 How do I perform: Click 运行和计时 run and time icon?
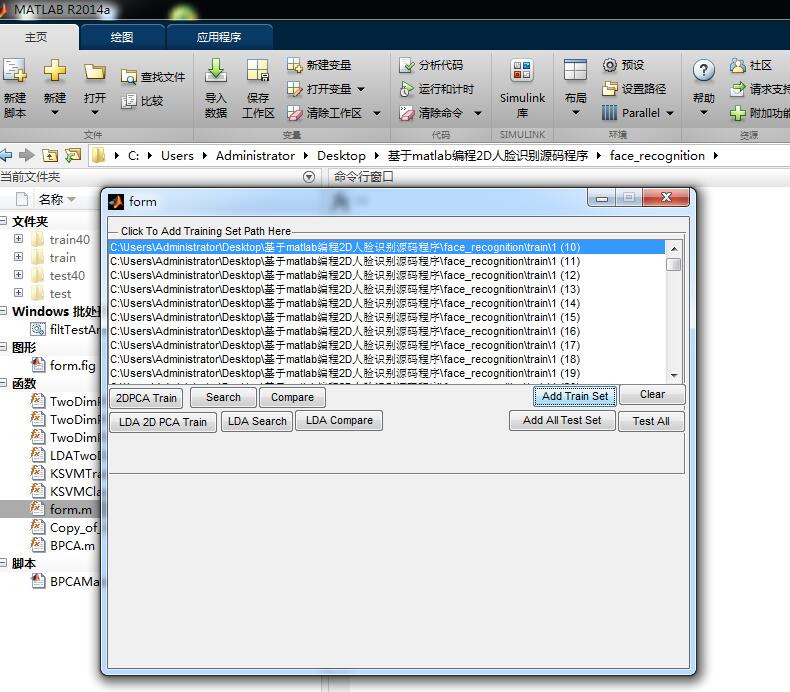tap(406, 89)
